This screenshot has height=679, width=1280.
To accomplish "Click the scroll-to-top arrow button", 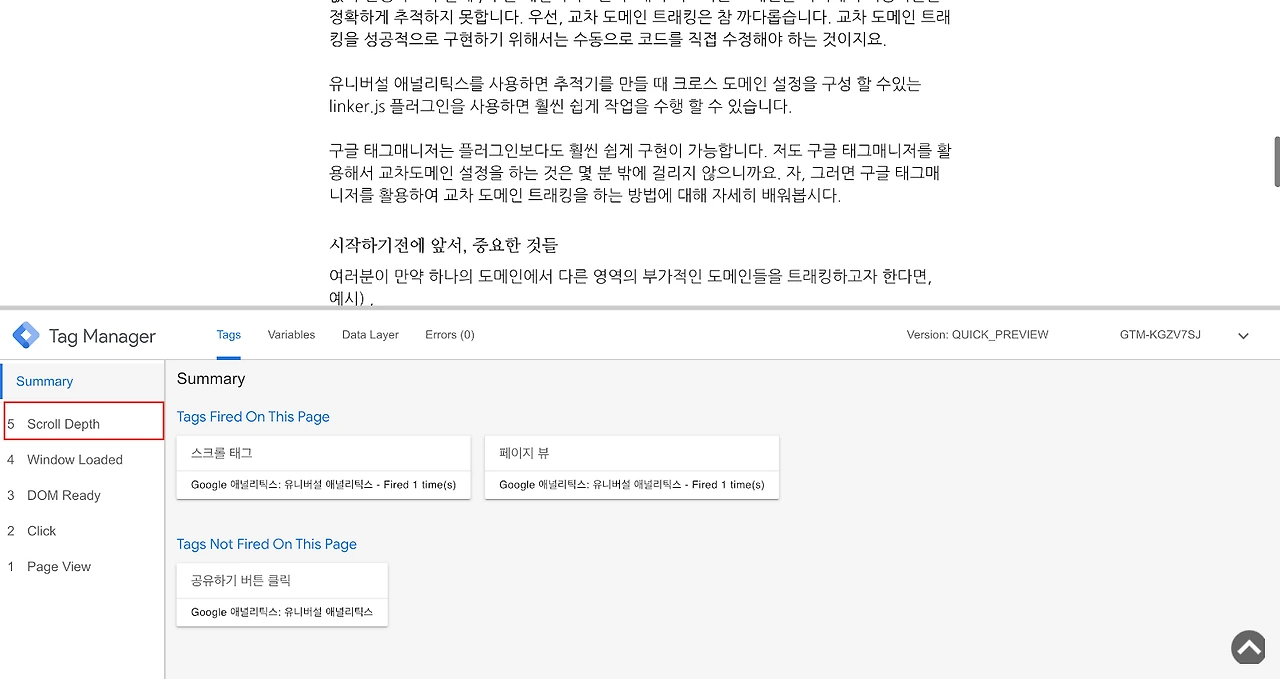I will pos(1249,647).
